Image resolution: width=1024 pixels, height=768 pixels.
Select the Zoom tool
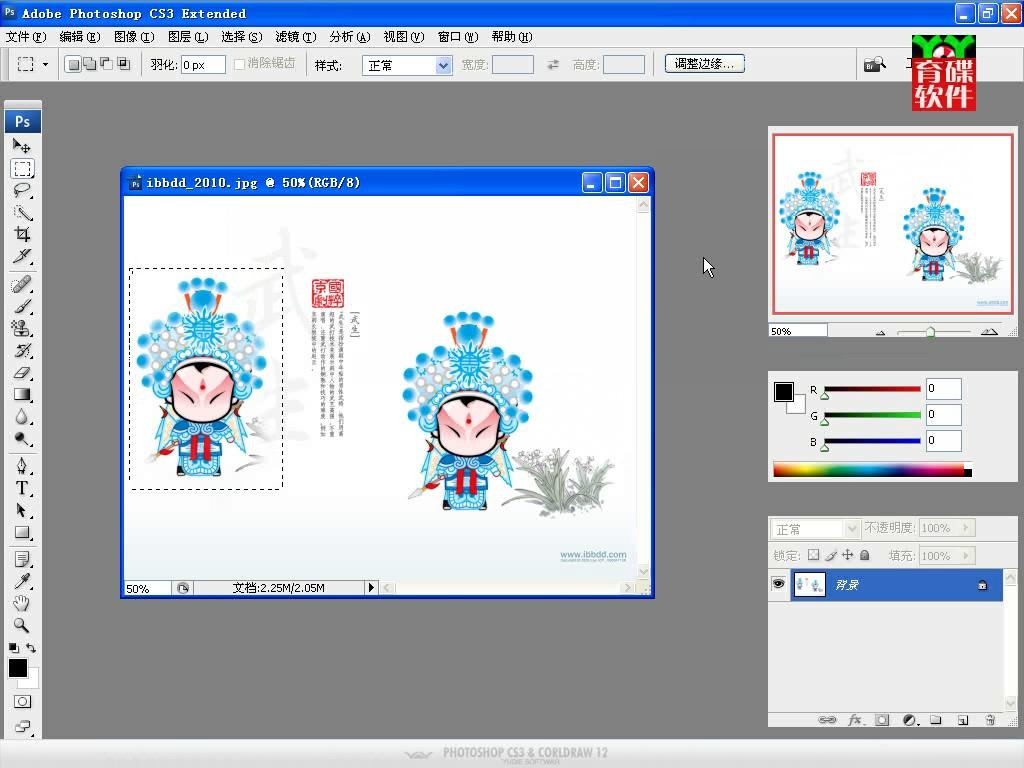(x=22, y=625)
